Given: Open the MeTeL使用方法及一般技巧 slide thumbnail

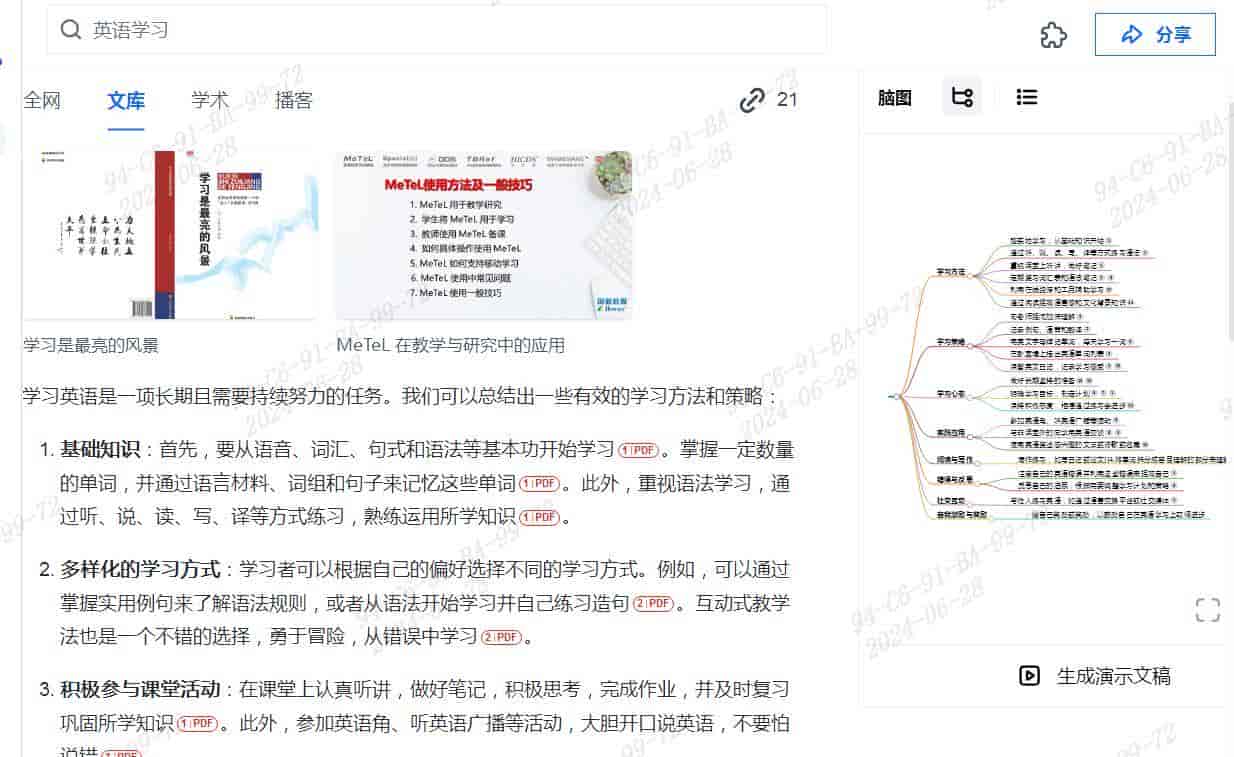Looking at the screenshot, I should click(483, 235).
